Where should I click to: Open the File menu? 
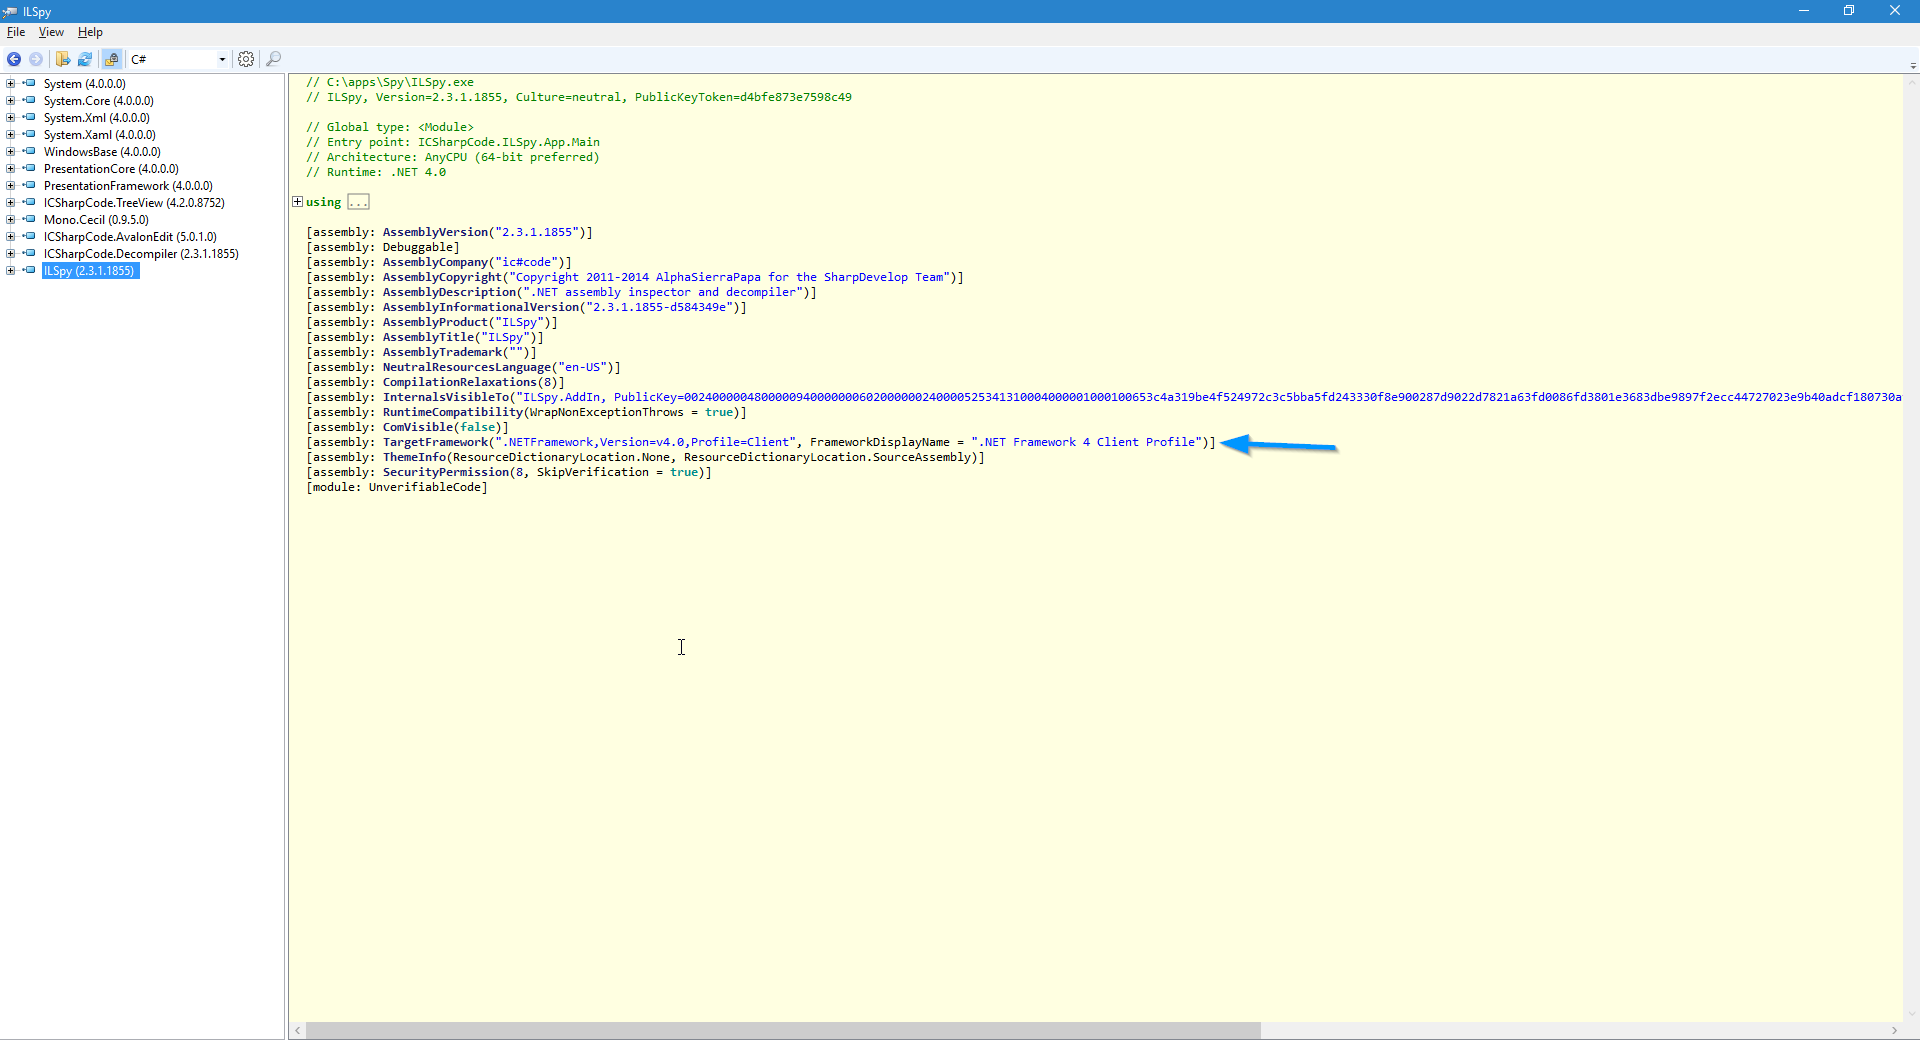(16, 32)
